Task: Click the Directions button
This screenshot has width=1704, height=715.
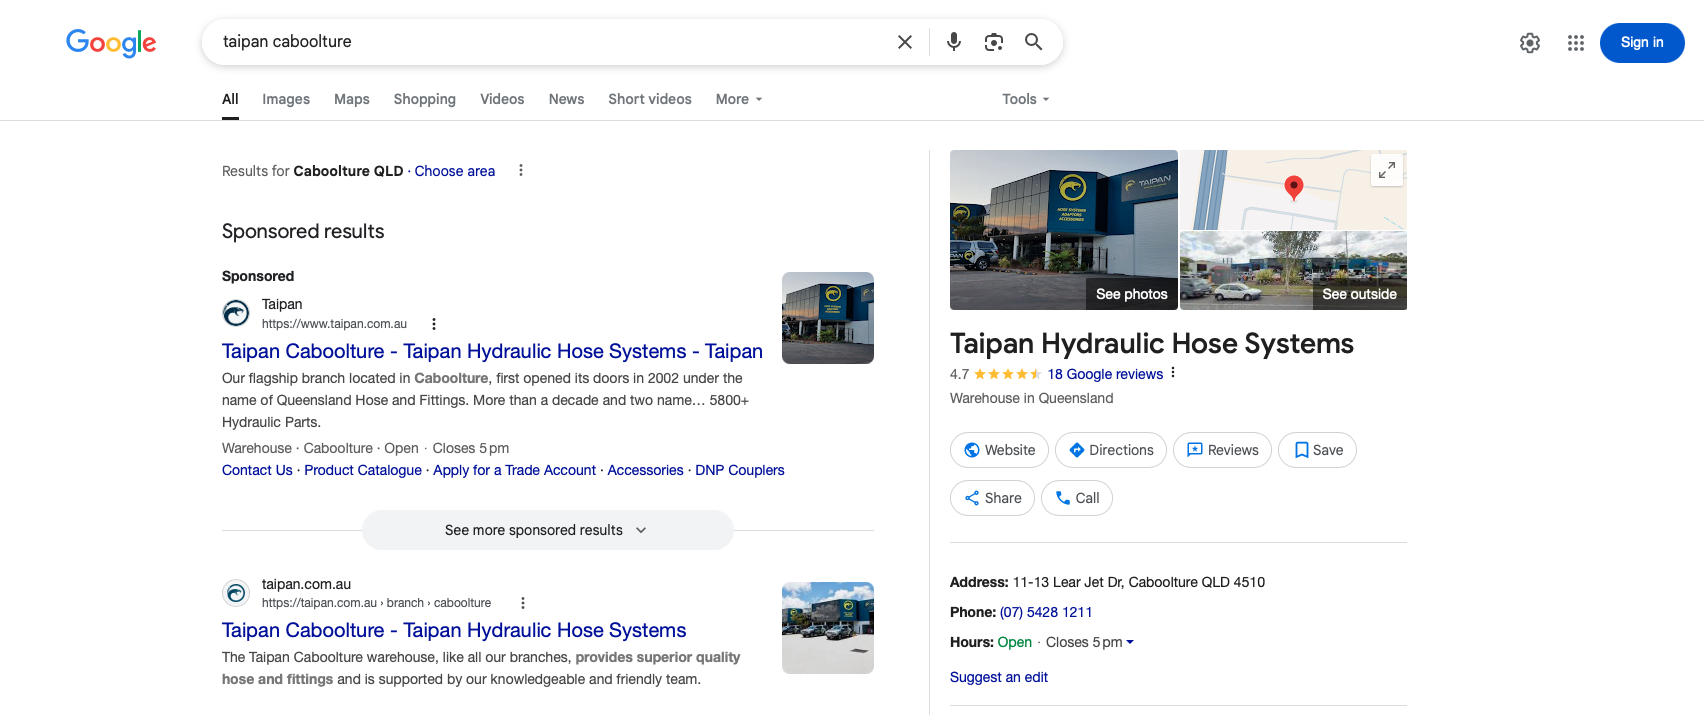Action: point(1111,450)
